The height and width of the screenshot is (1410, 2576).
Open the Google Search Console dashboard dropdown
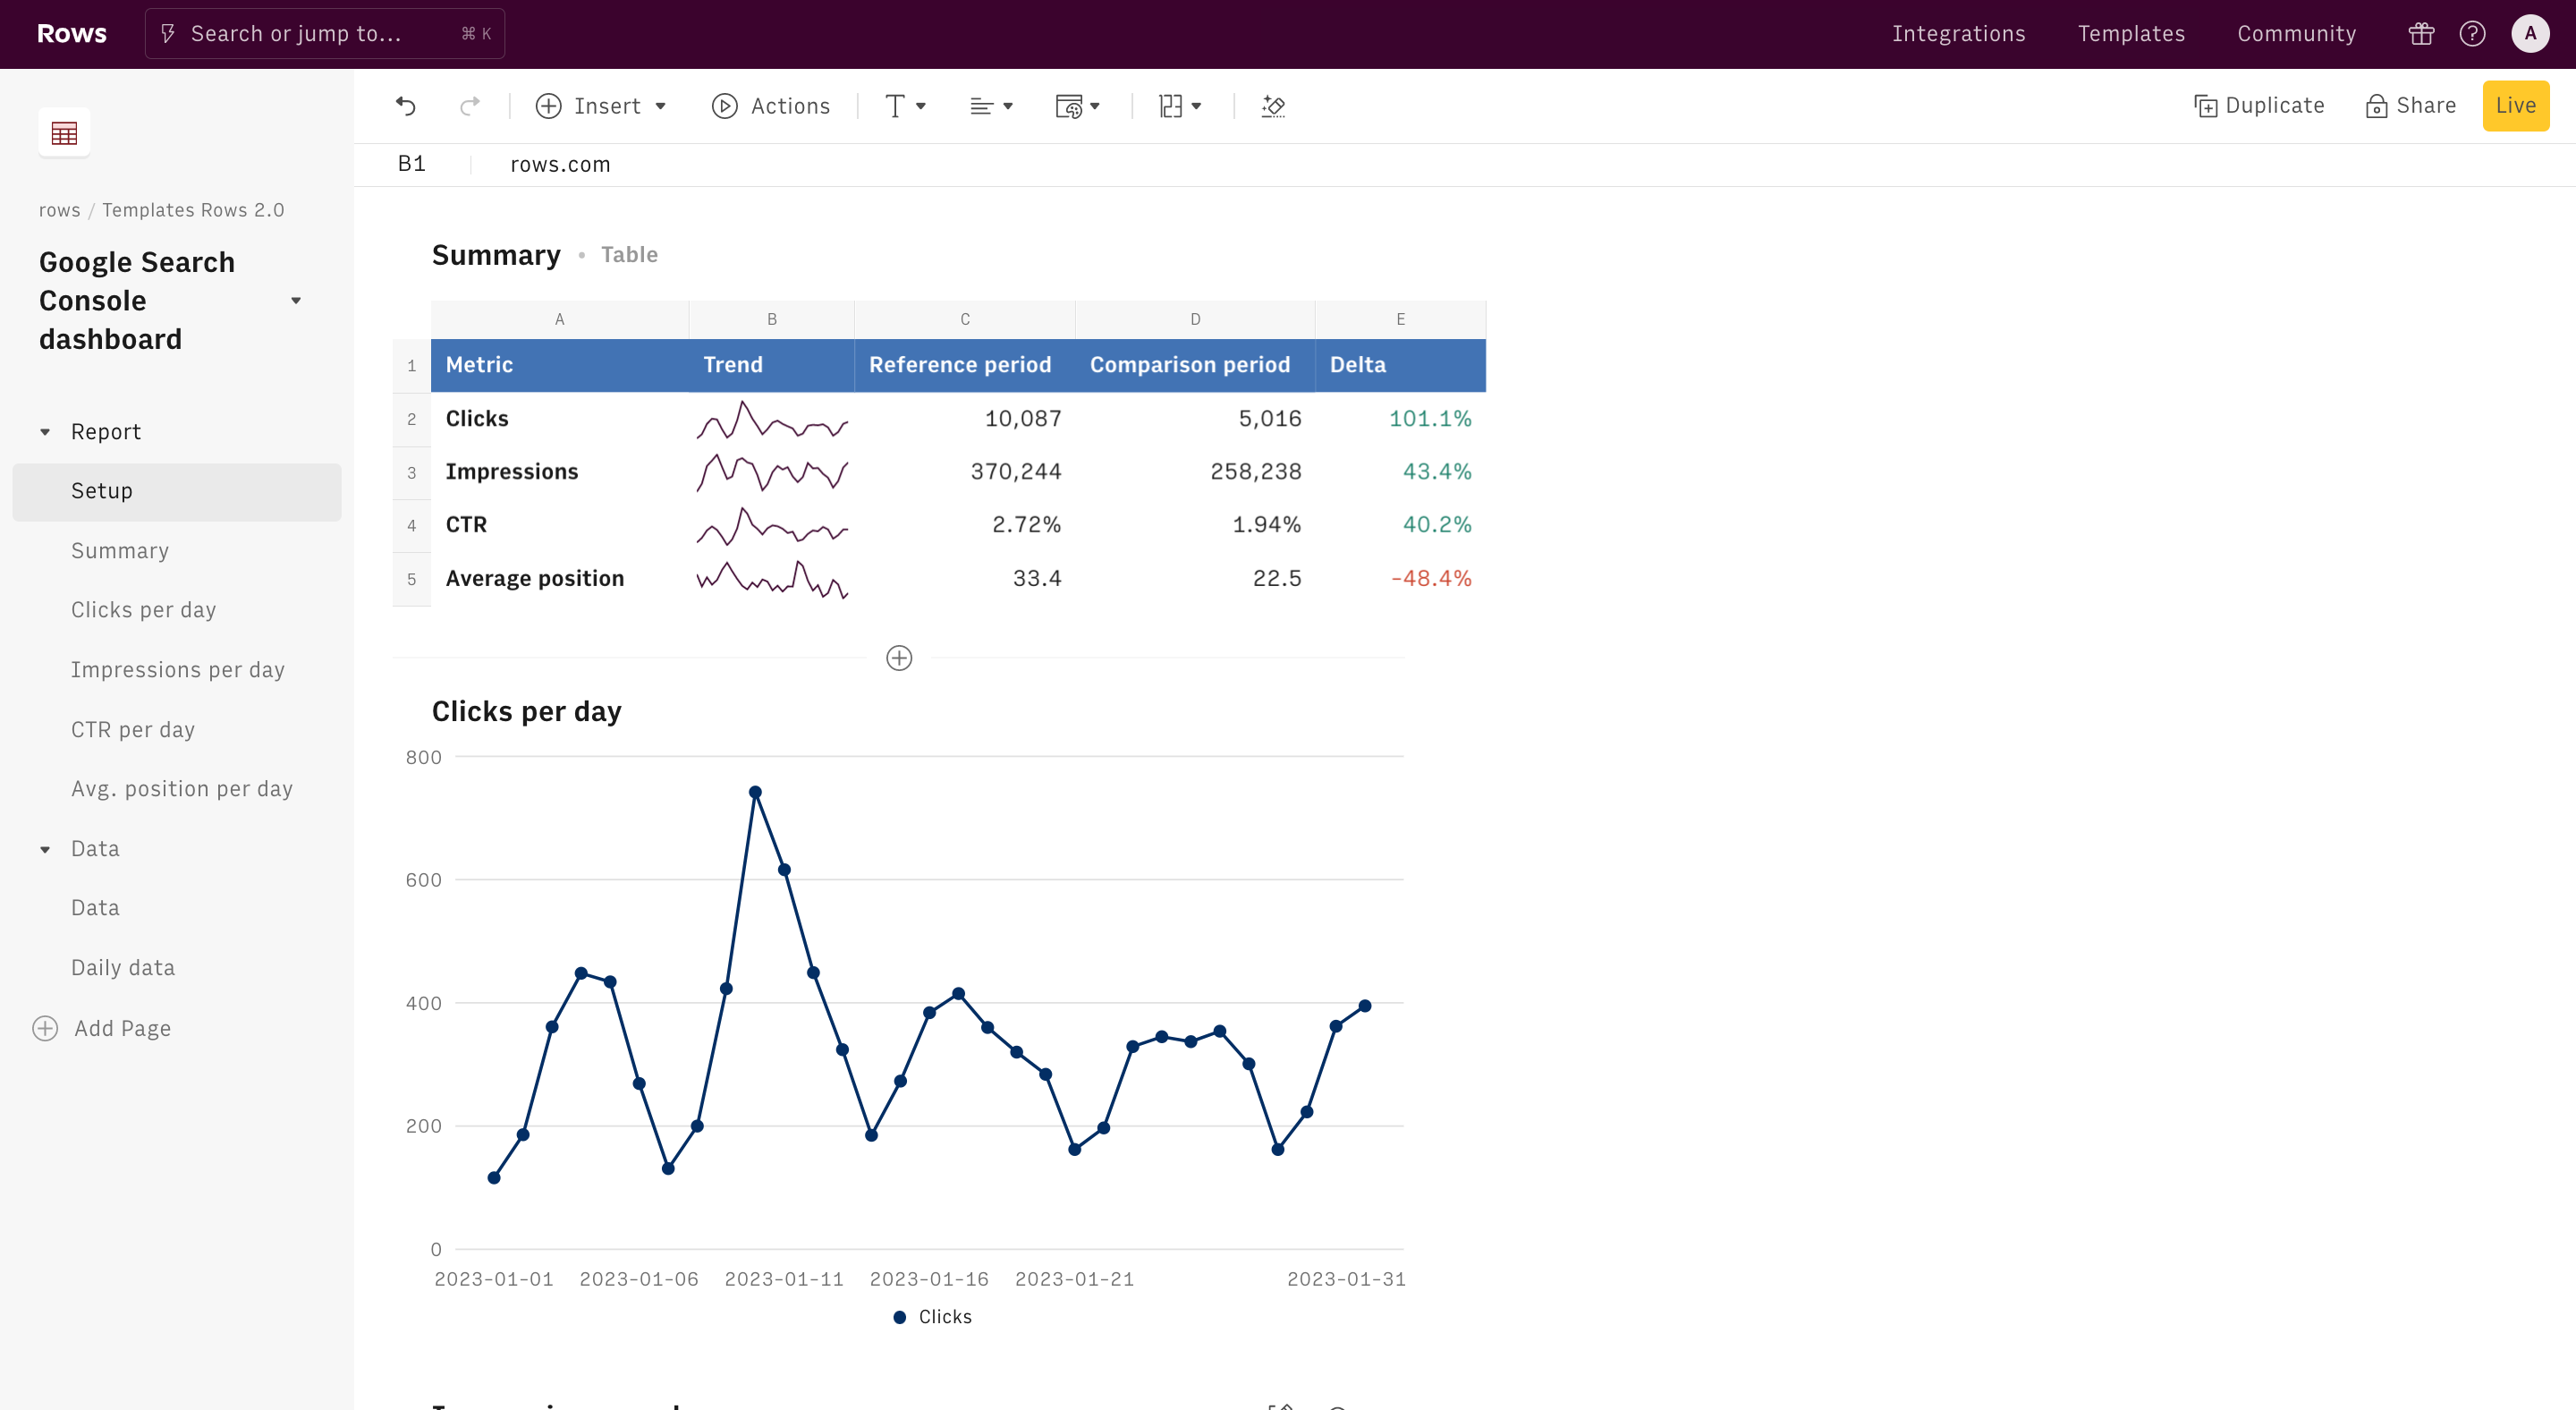(296, 301)
